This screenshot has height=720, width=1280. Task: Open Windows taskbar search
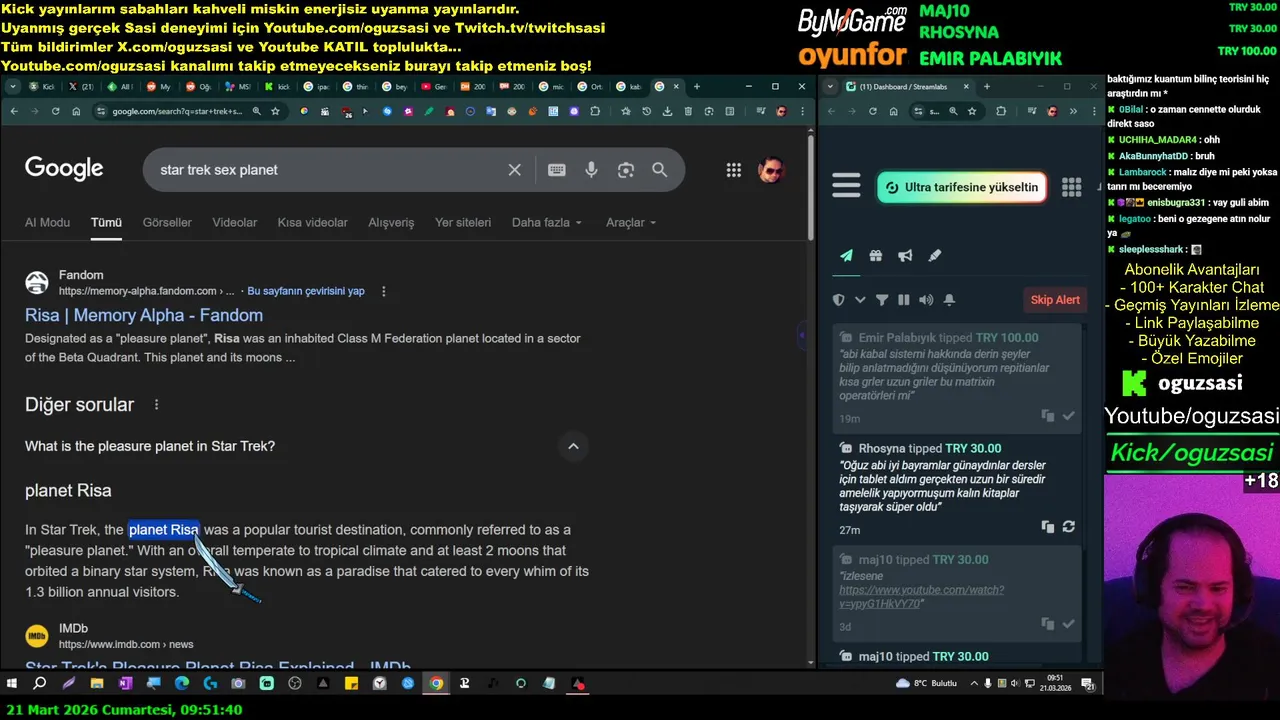pyautogui.click(x=40, y=684)
